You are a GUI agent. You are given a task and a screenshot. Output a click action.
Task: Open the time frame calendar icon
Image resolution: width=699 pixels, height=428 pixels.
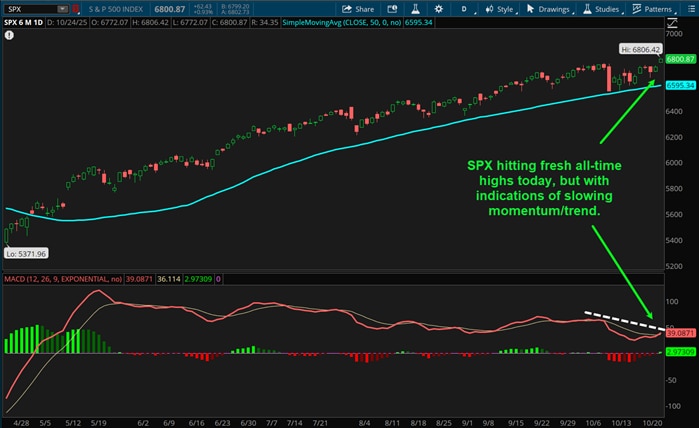pos(392,9)
